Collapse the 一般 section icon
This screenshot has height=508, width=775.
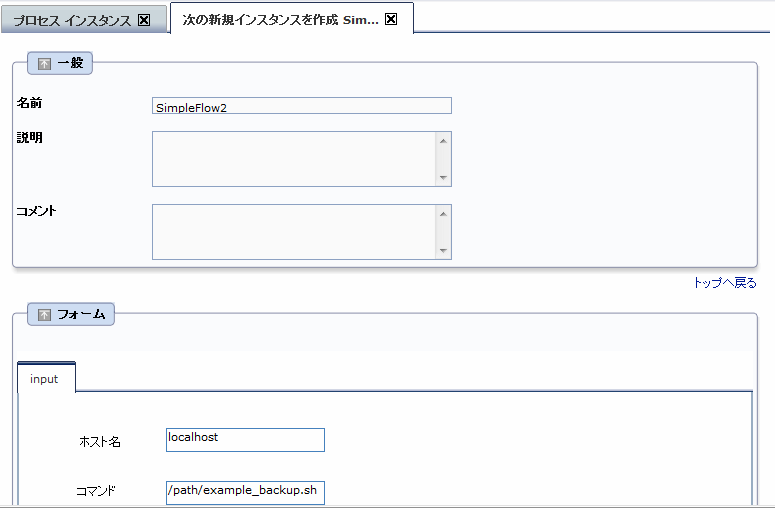click(x=44, y=64)
